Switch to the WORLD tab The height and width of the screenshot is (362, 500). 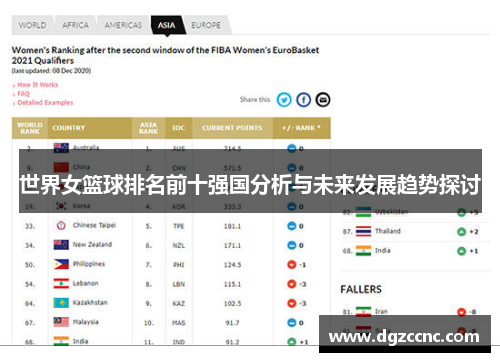[32, 25]
